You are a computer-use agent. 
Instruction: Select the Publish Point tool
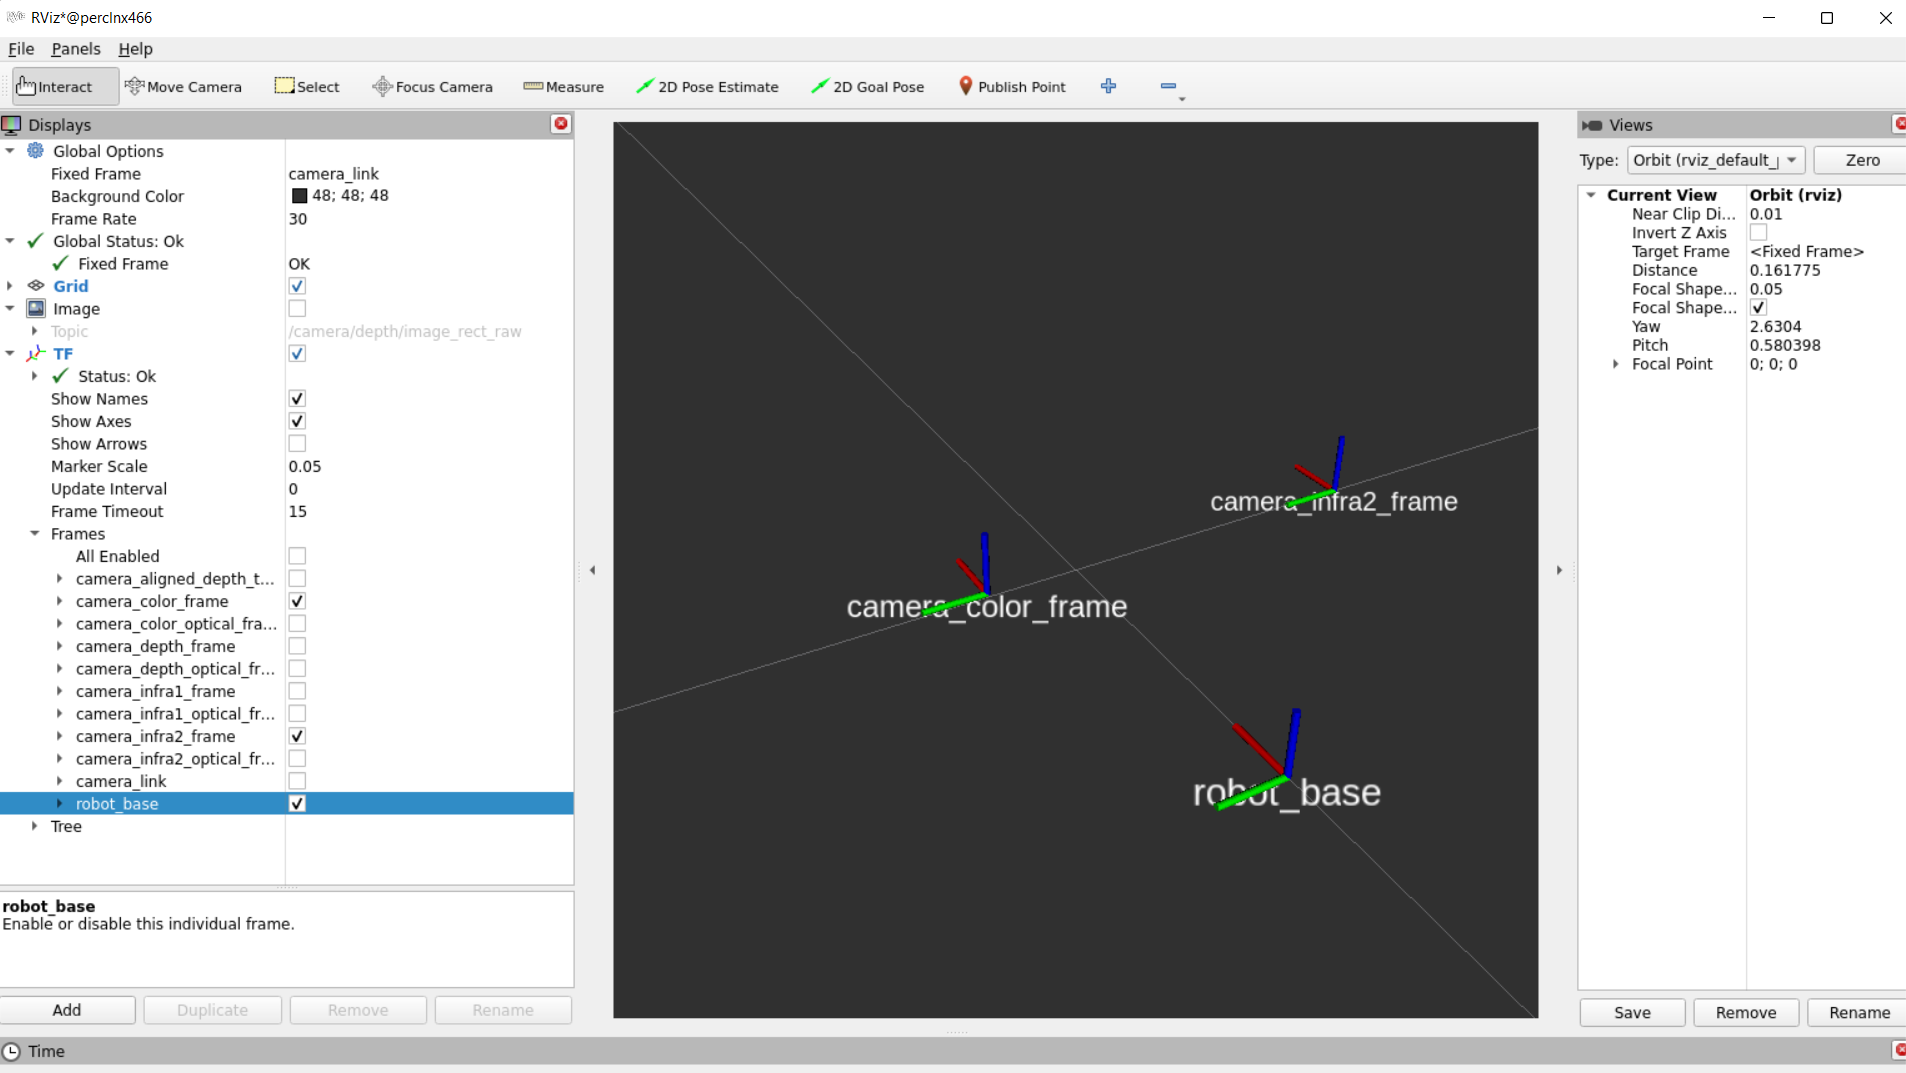pyautogui.click(x=1011, y=87)
